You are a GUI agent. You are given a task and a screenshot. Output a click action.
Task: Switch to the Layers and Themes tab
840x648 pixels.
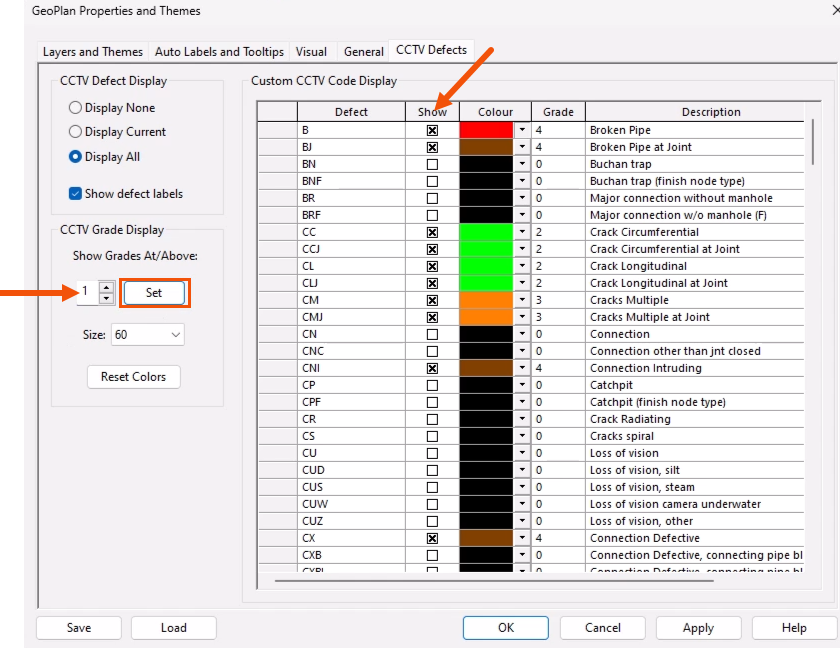[x=92, y=51]
